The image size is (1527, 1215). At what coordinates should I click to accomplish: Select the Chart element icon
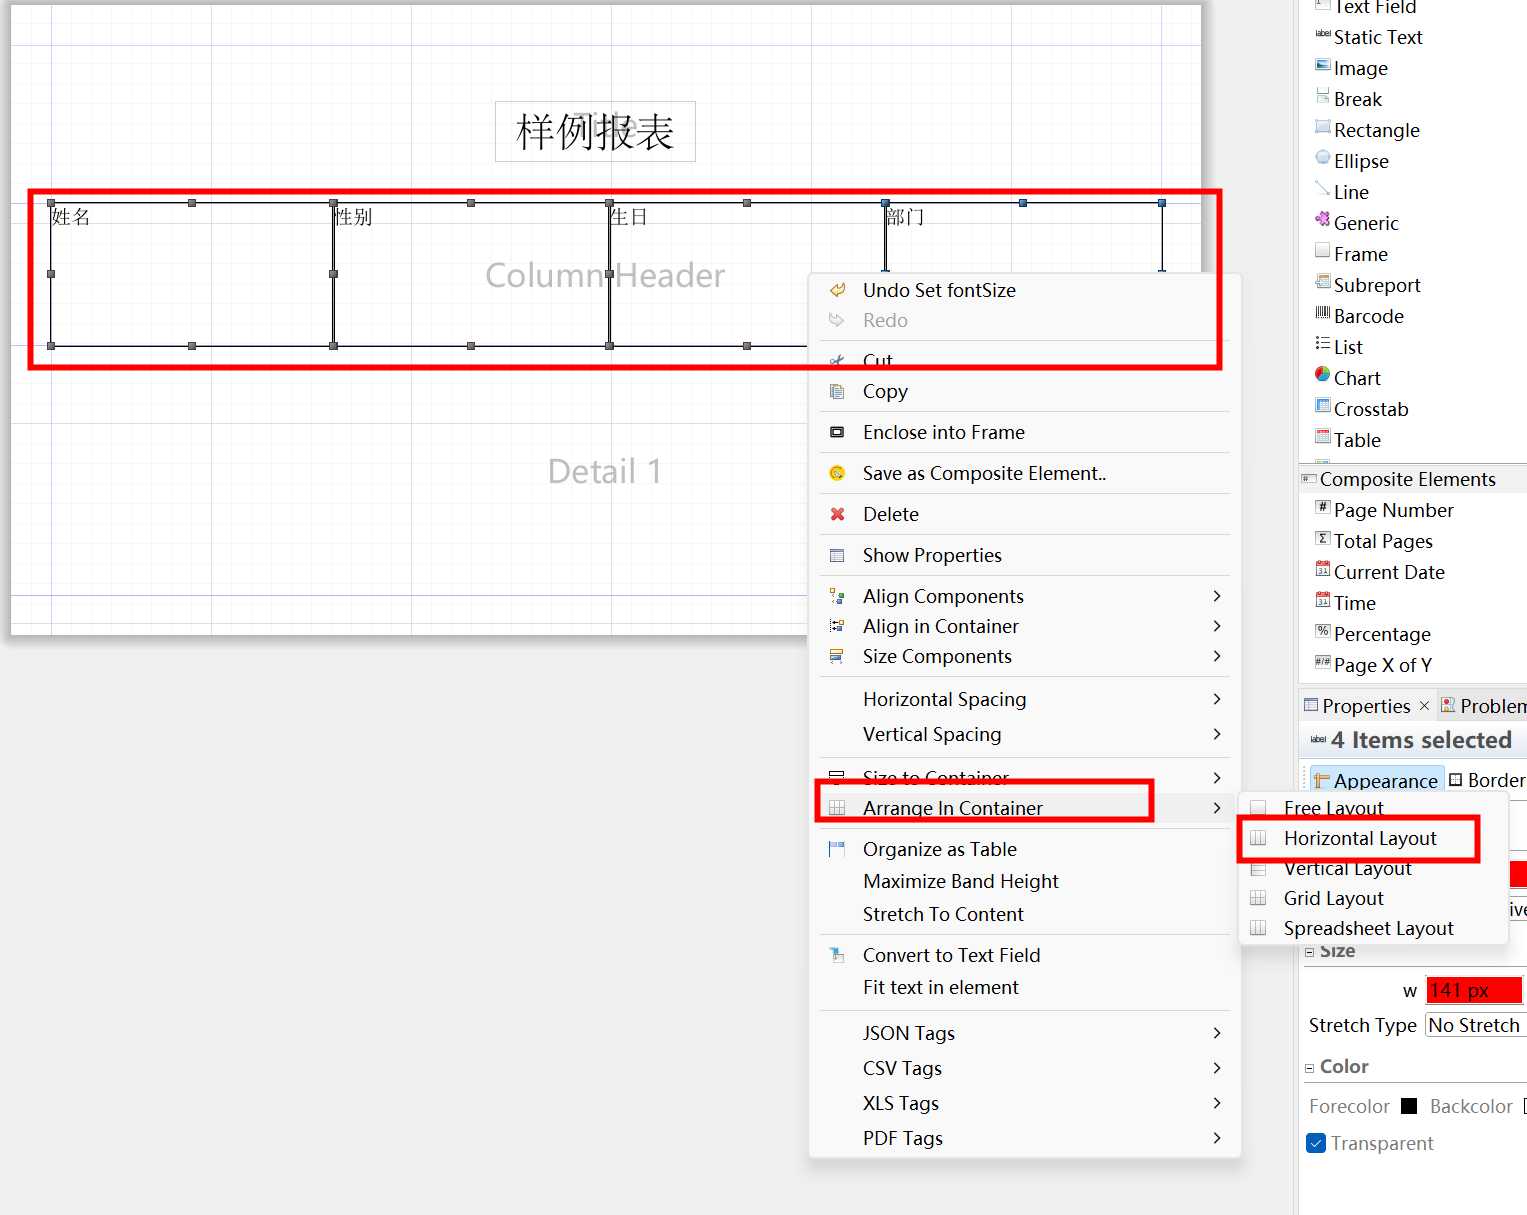tap(1322, 376)
